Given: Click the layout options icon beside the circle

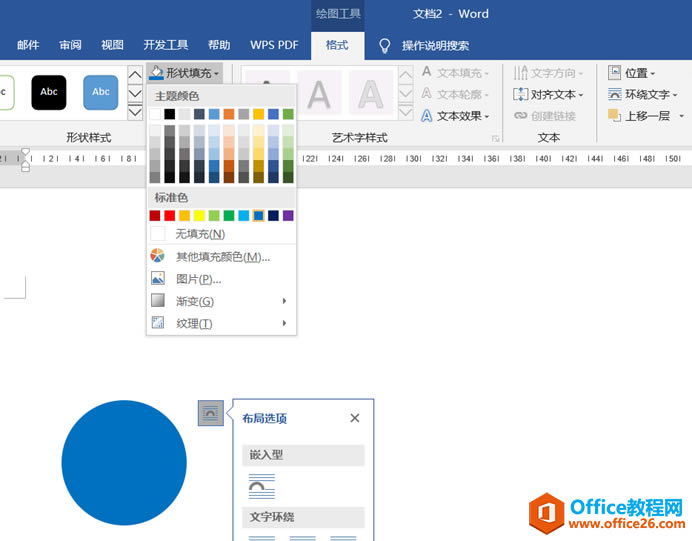Looking at the screenshot, I should 211,413.
